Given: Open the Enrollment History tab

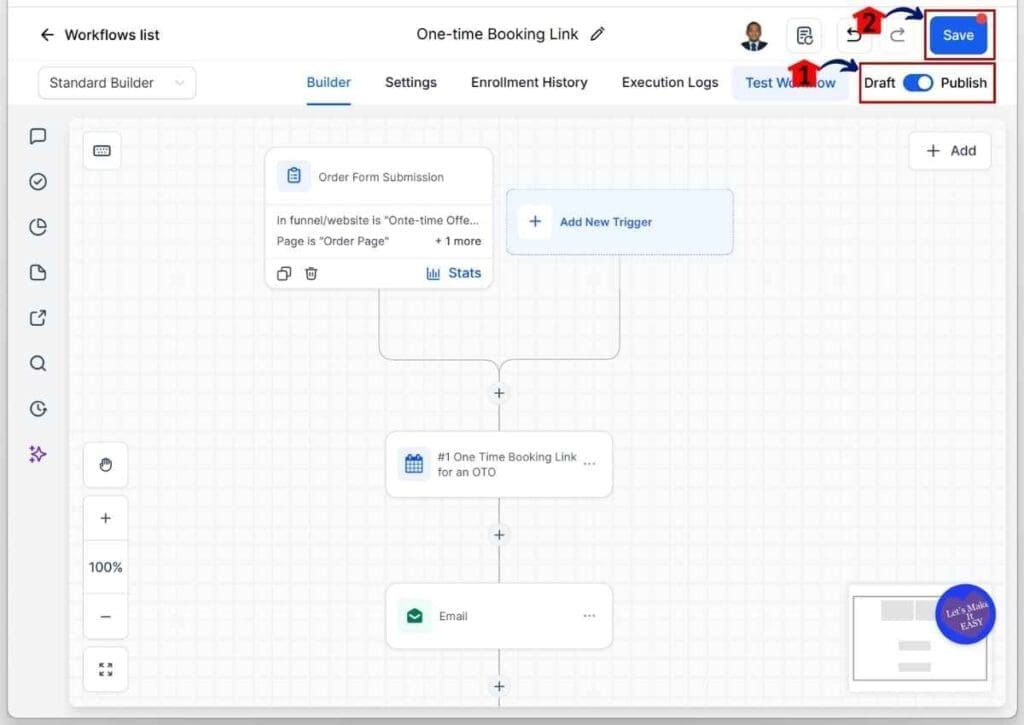Looking at the screenshot, I should point(529,83).
